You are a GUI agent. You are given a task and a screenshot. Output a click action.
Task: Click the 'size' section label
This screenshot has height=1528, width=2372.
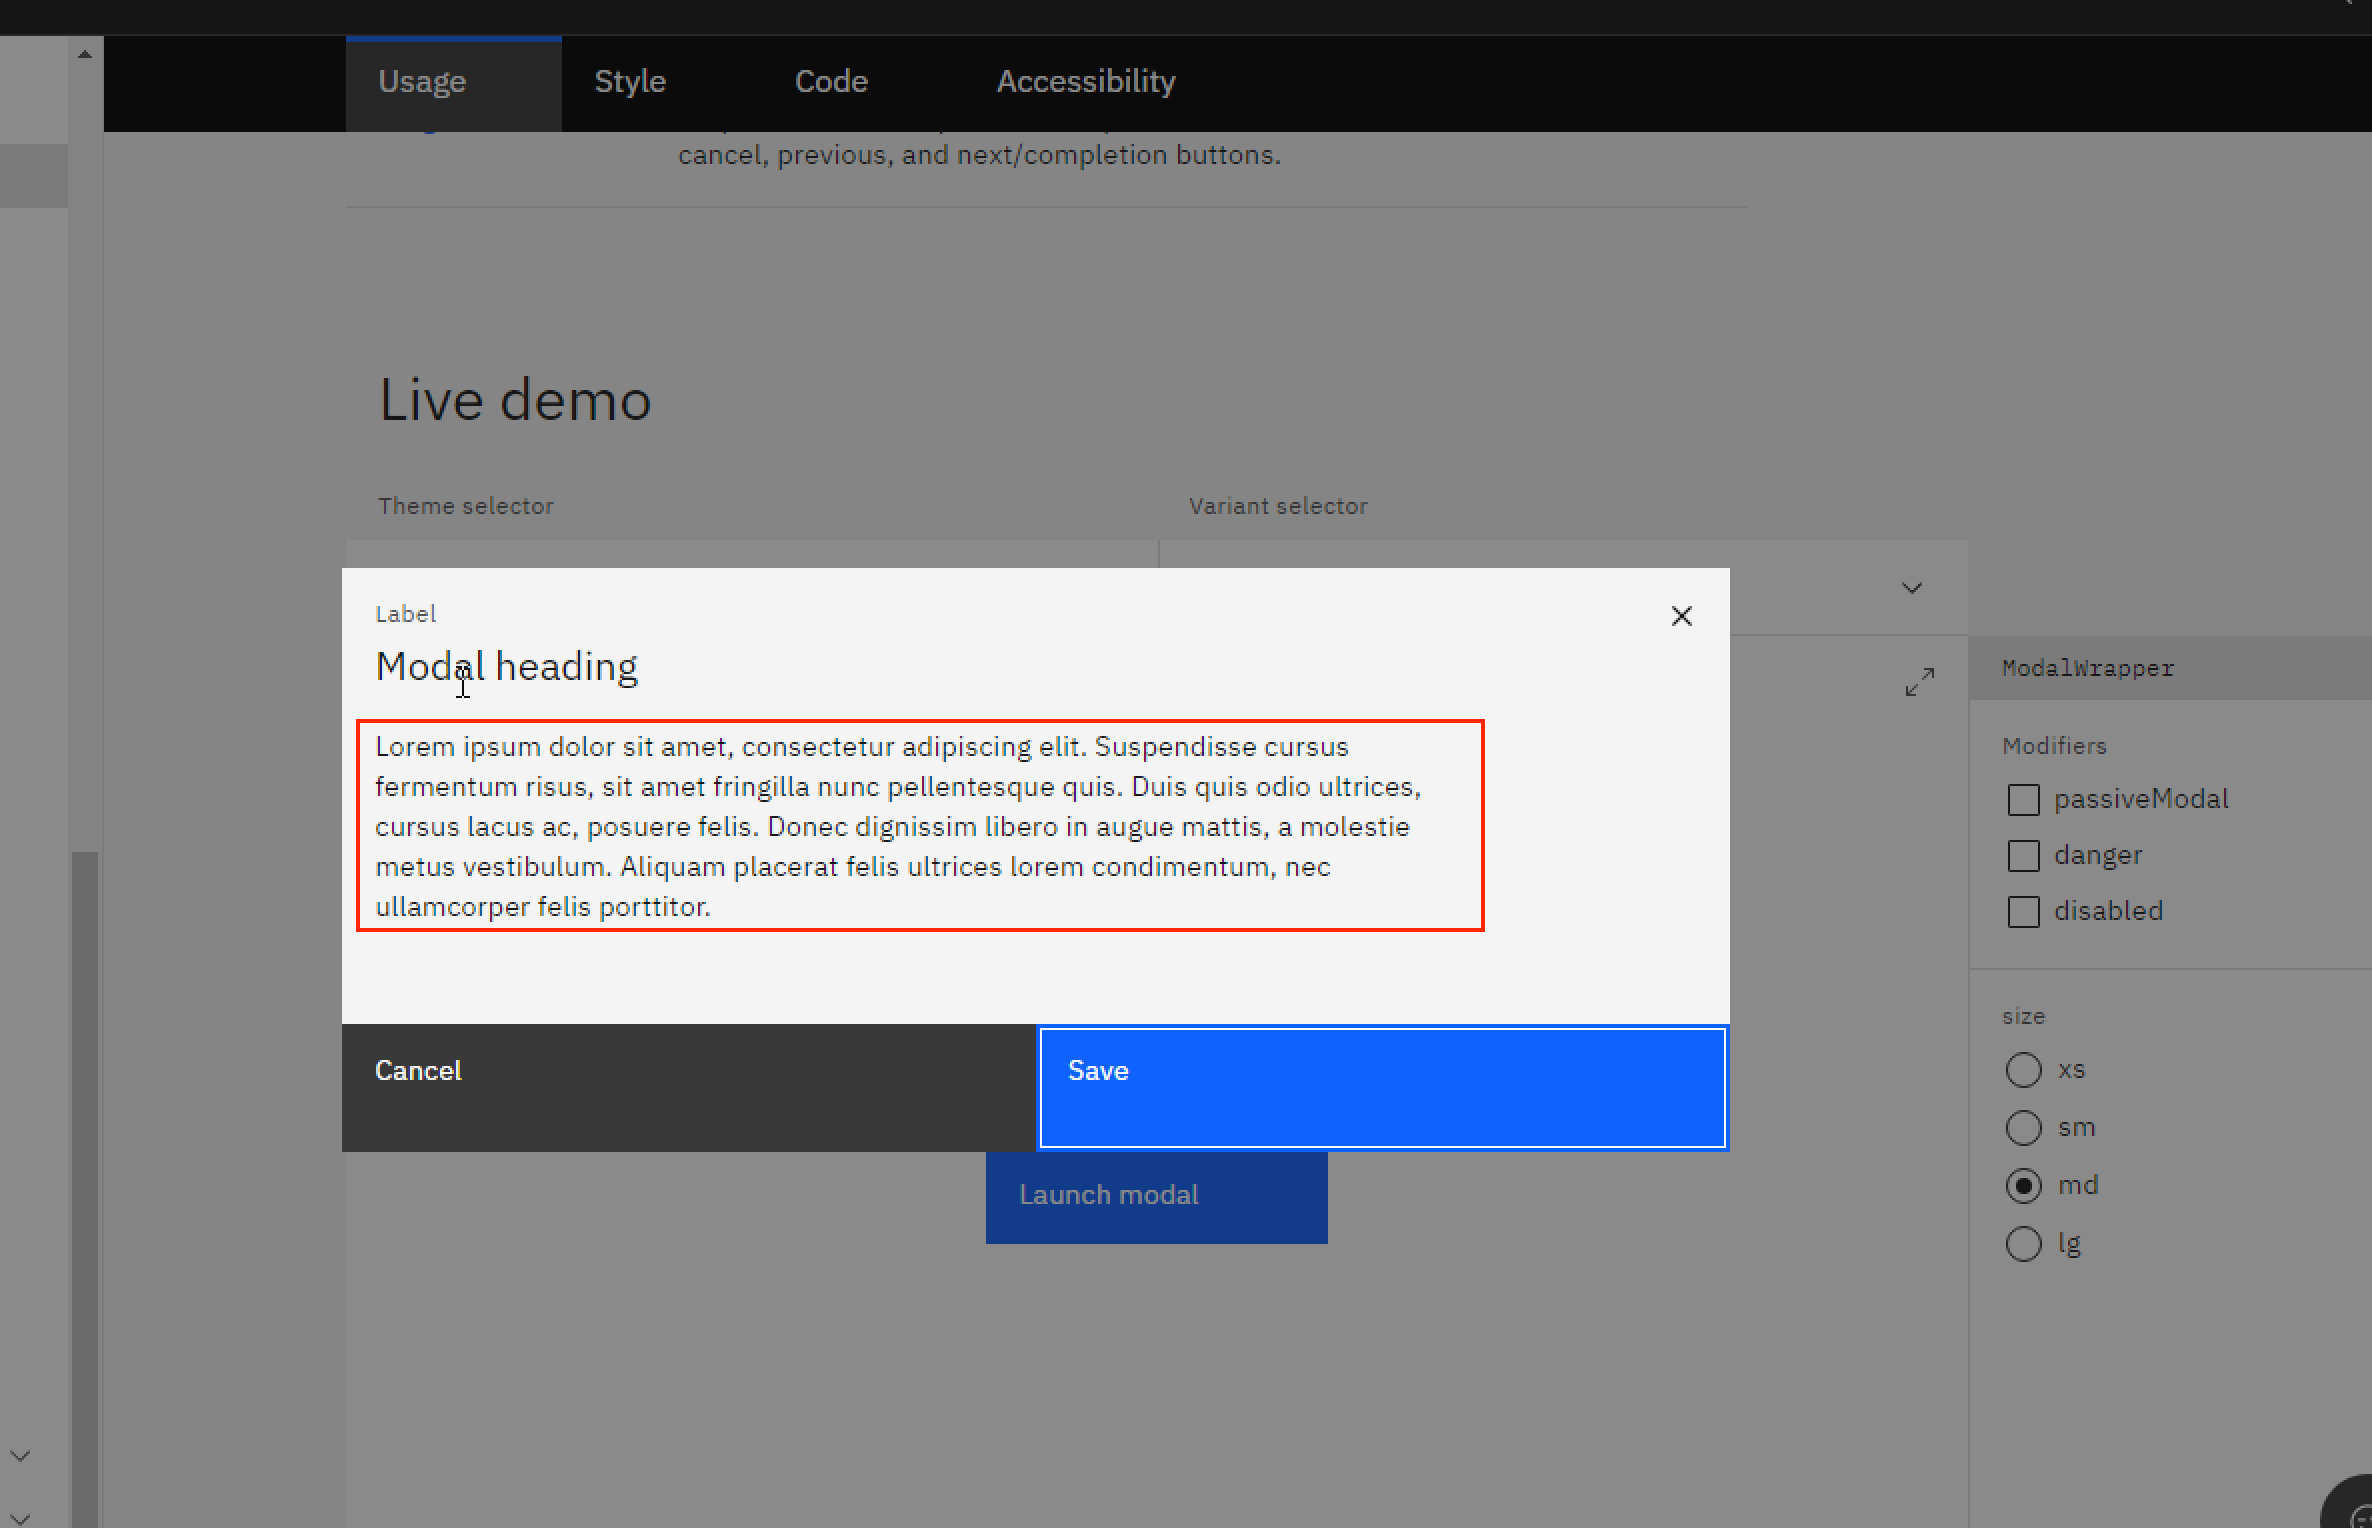(2024, 1017)
